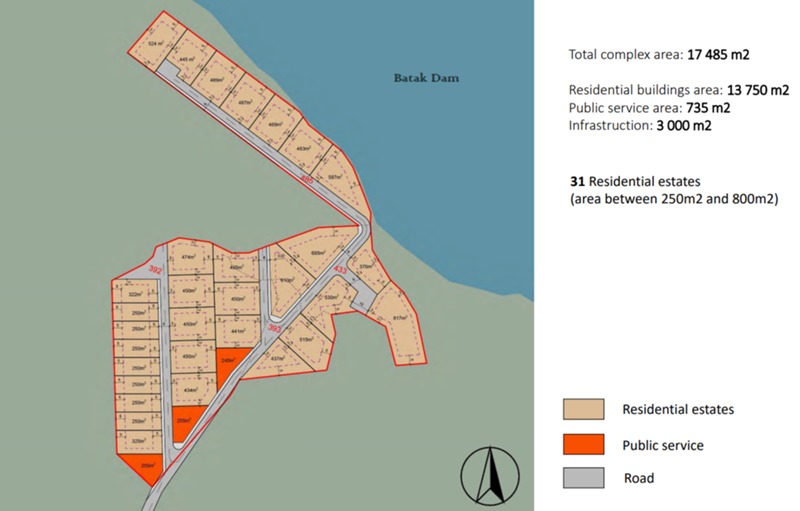Select the 817m² residential plot
800x511 pixels.
pos(400,318)
